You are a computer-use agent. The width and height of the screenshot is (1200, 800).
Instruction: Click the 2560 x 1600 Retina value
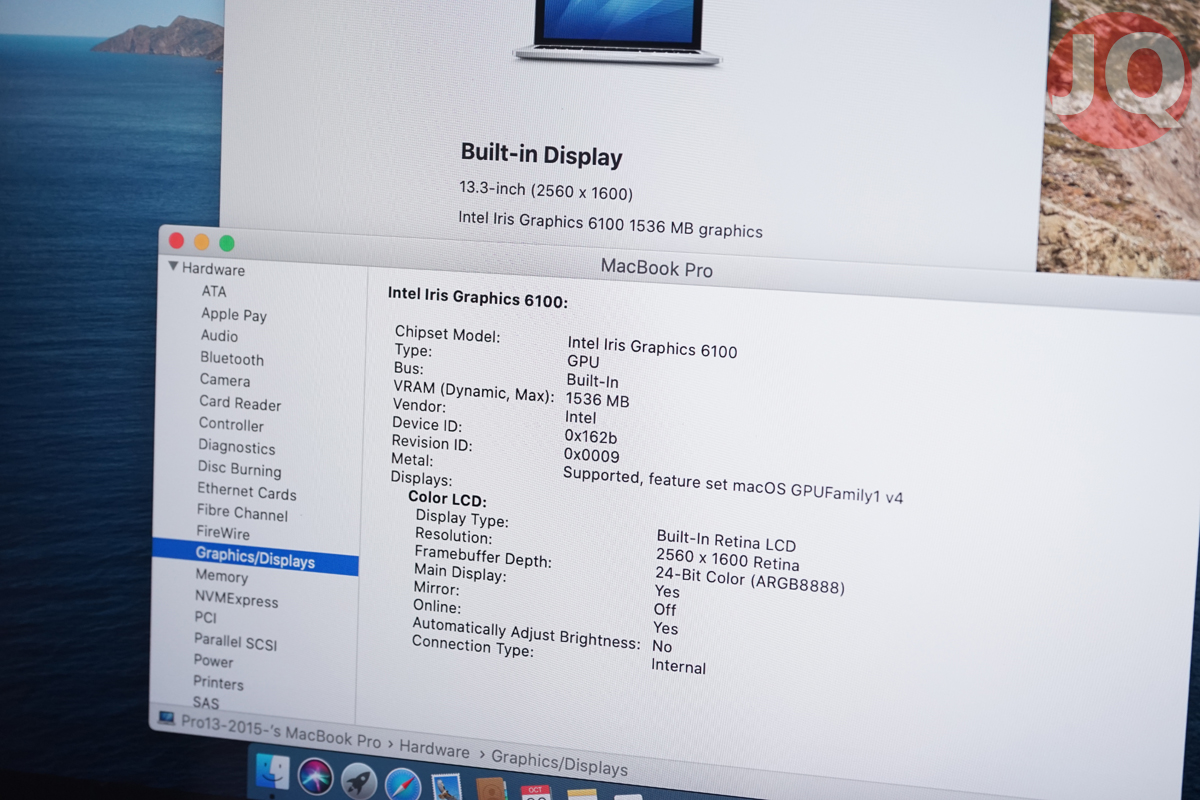click(x=727, y=560)
